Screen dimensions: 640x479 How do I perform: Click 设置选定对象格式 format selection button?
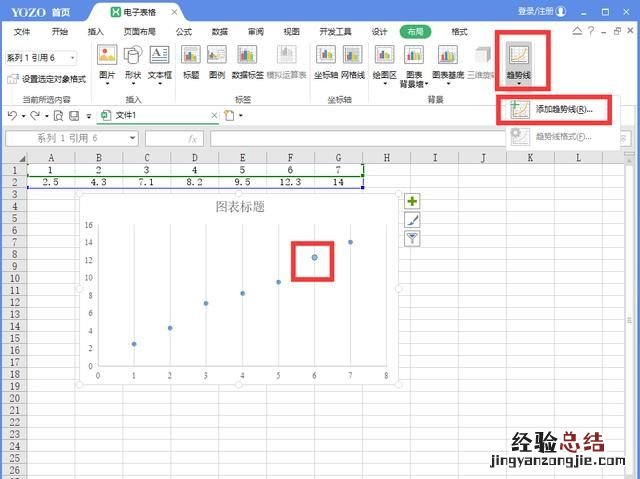tap(47, 79)
